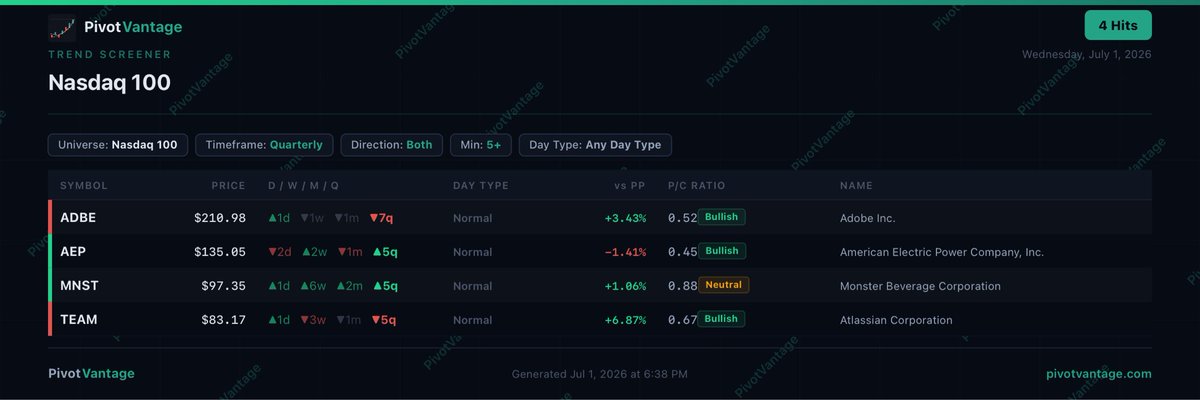Screen dimensions: 1200x400
Task: Click the Bullish badge in ADBE row
Action: tap(722, 217)
